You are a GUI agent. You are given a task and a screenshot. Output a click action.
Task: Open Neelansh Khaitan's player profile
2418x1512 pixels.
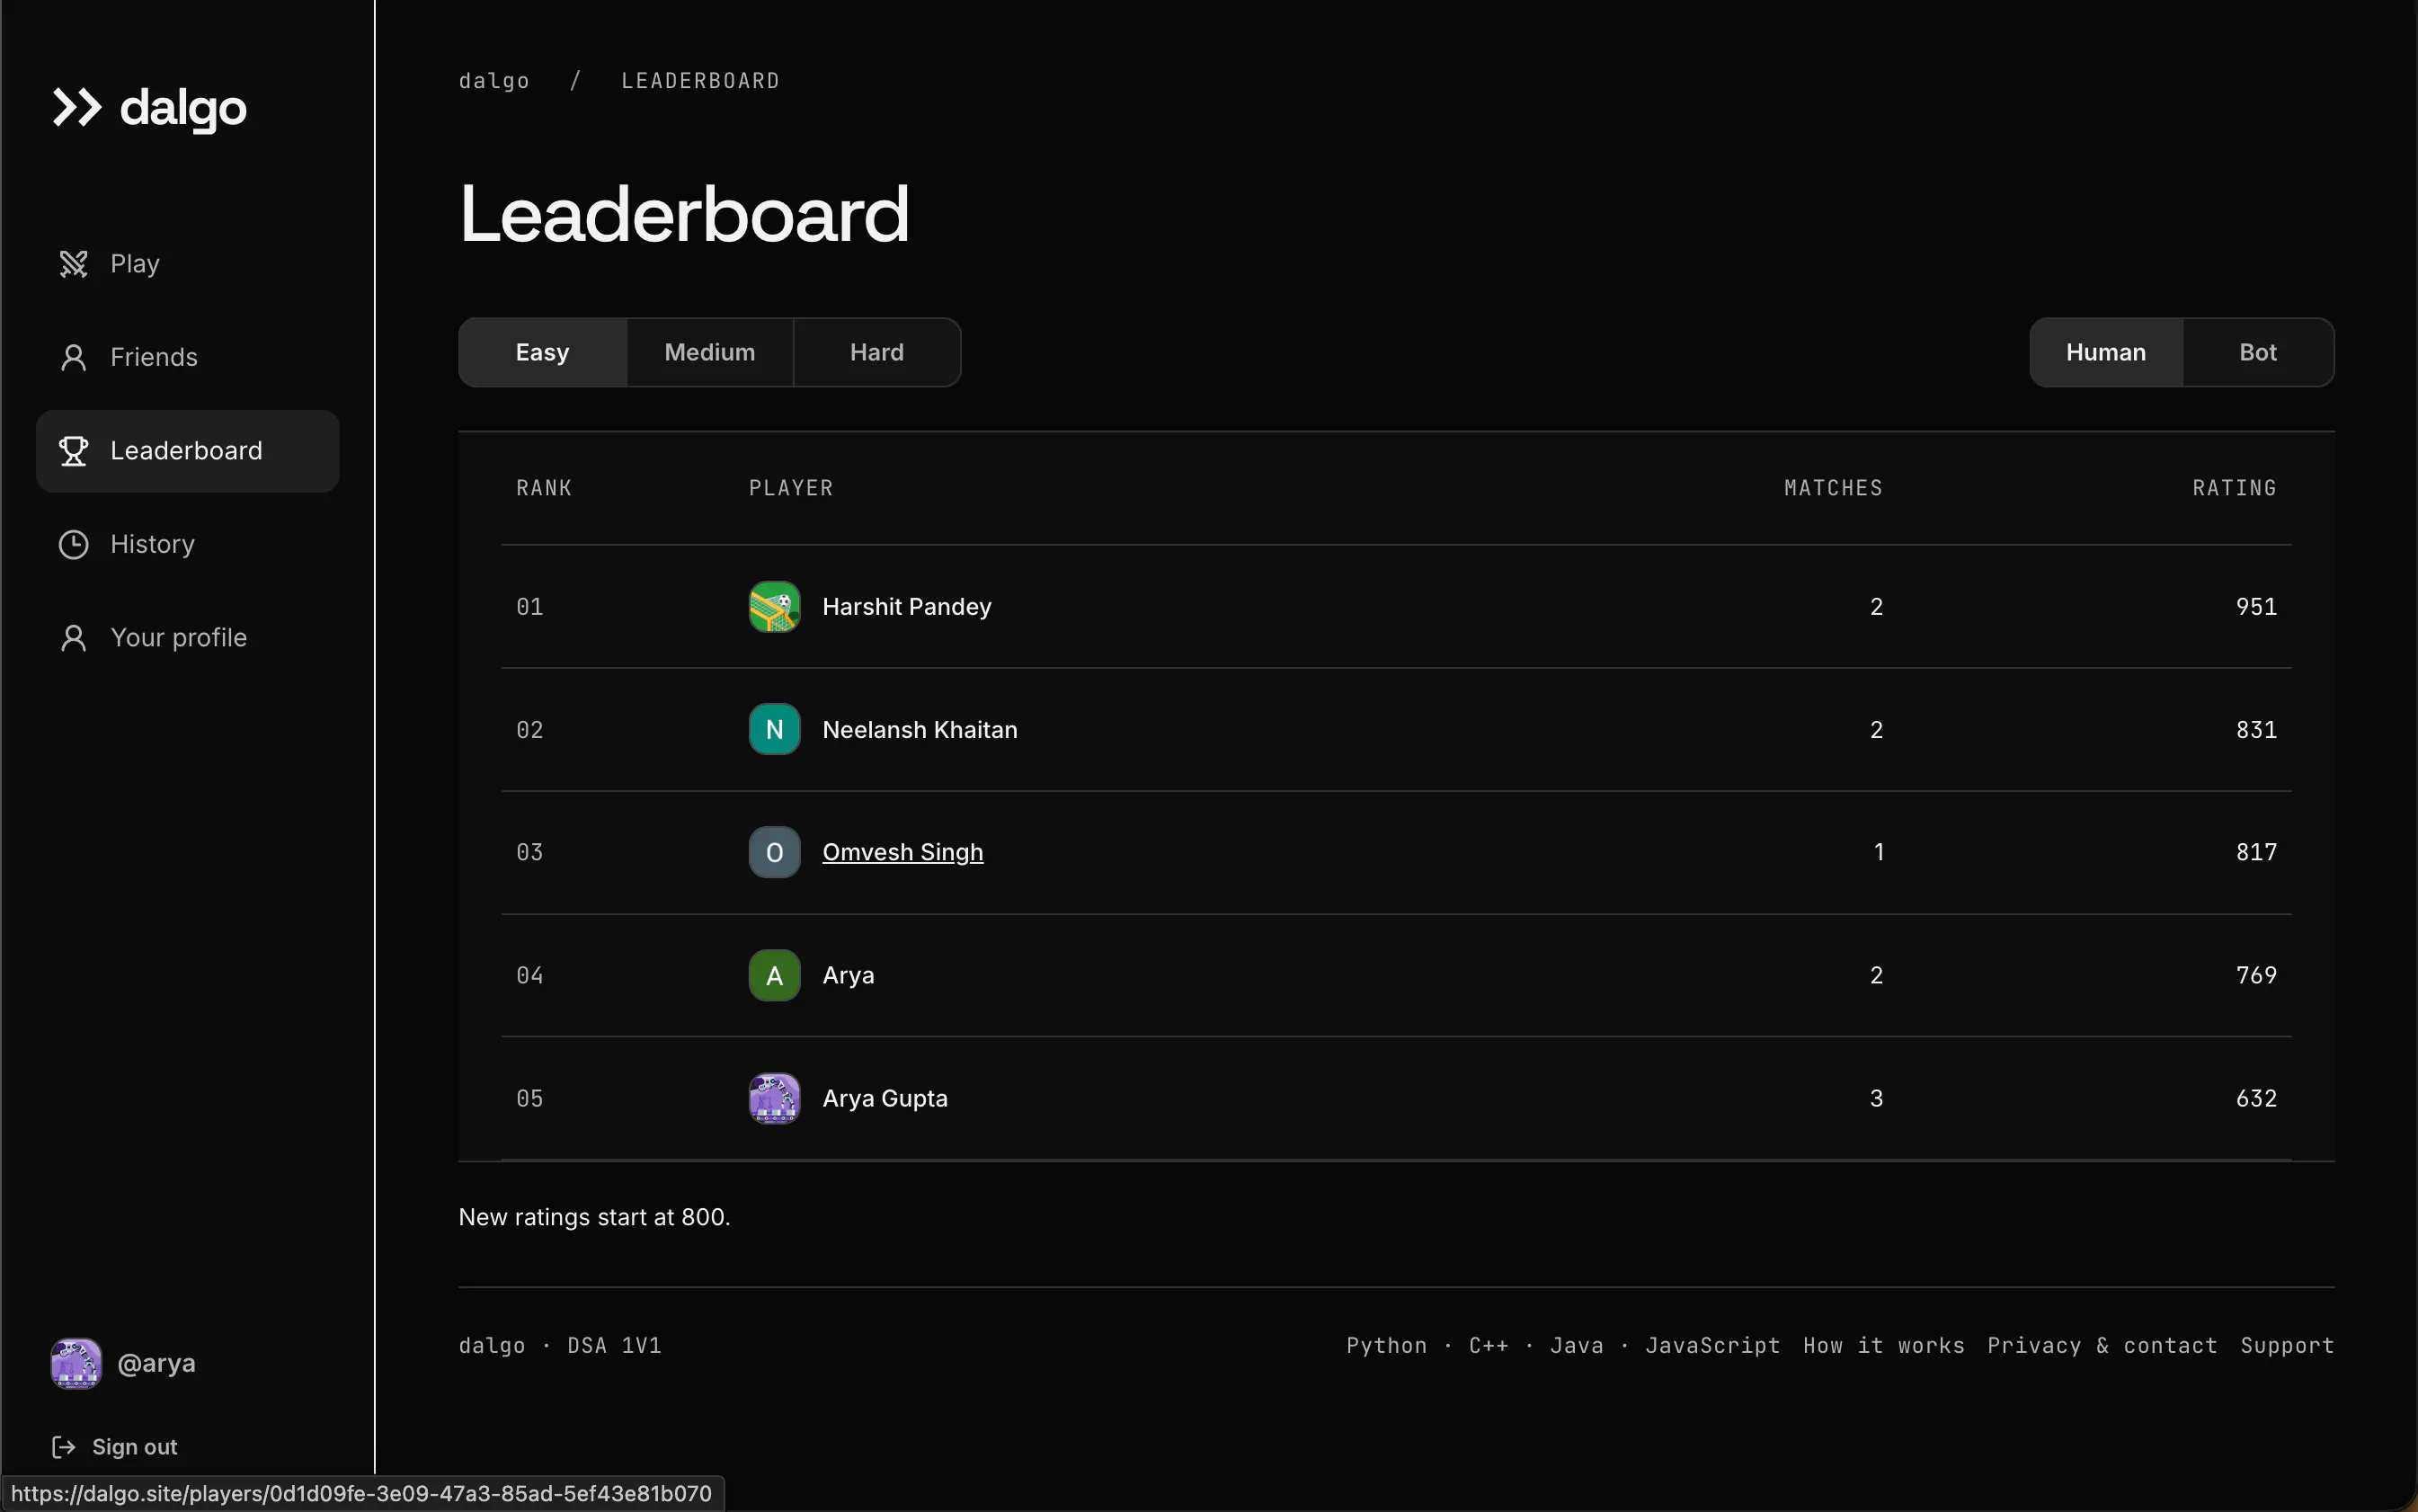pyautogui.click(x=920, y=730)
